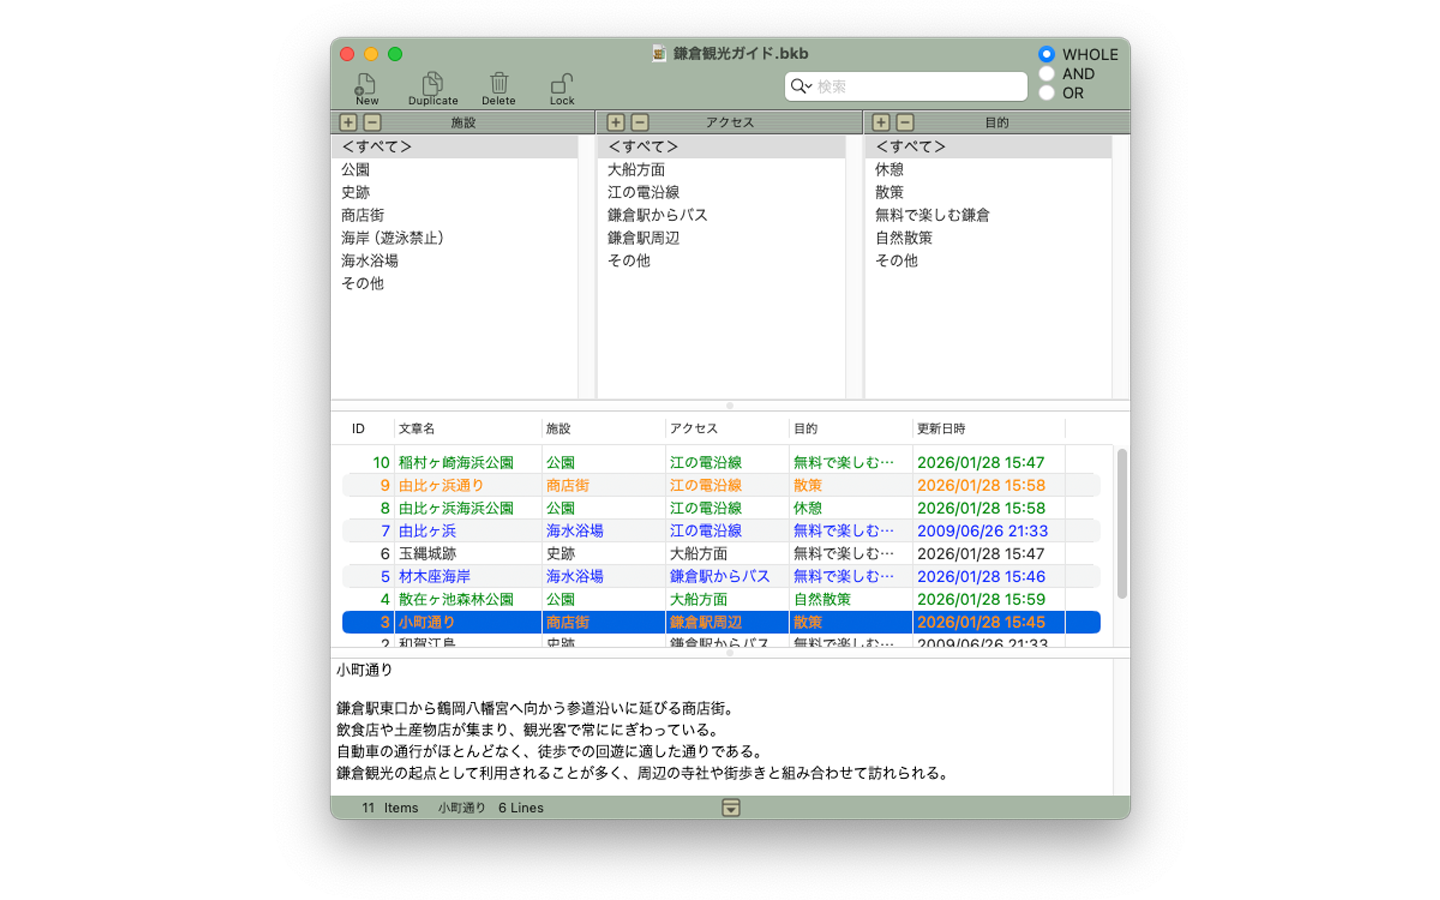Select その他 in the 目的 list
This screenshot has width=1440, height=900.
click(988, 261)
